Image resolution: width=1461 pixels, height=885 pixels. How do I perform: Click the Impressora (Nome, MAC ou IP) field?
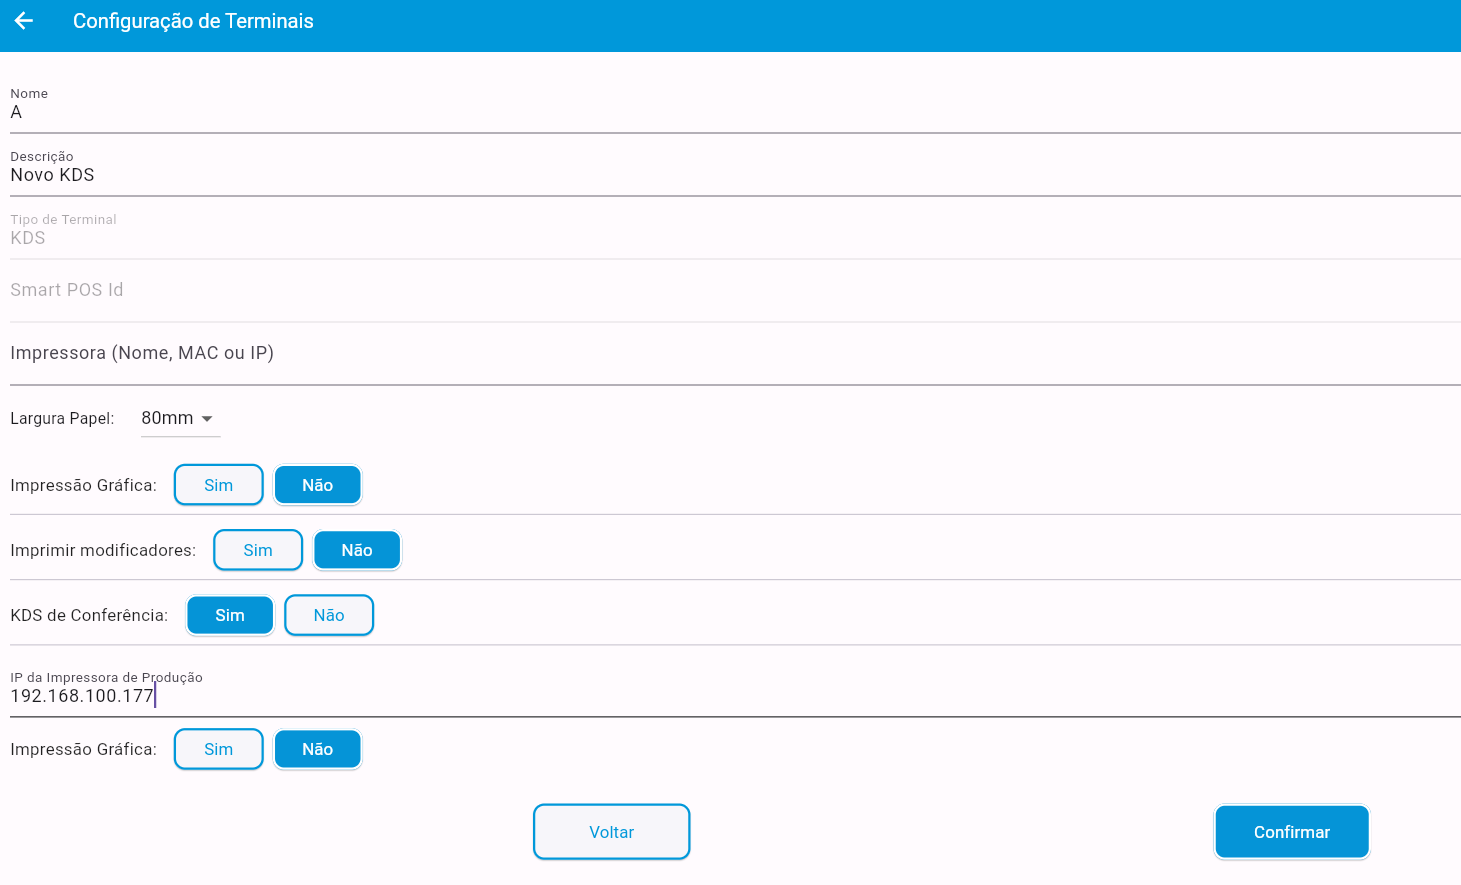pos(730,353)
